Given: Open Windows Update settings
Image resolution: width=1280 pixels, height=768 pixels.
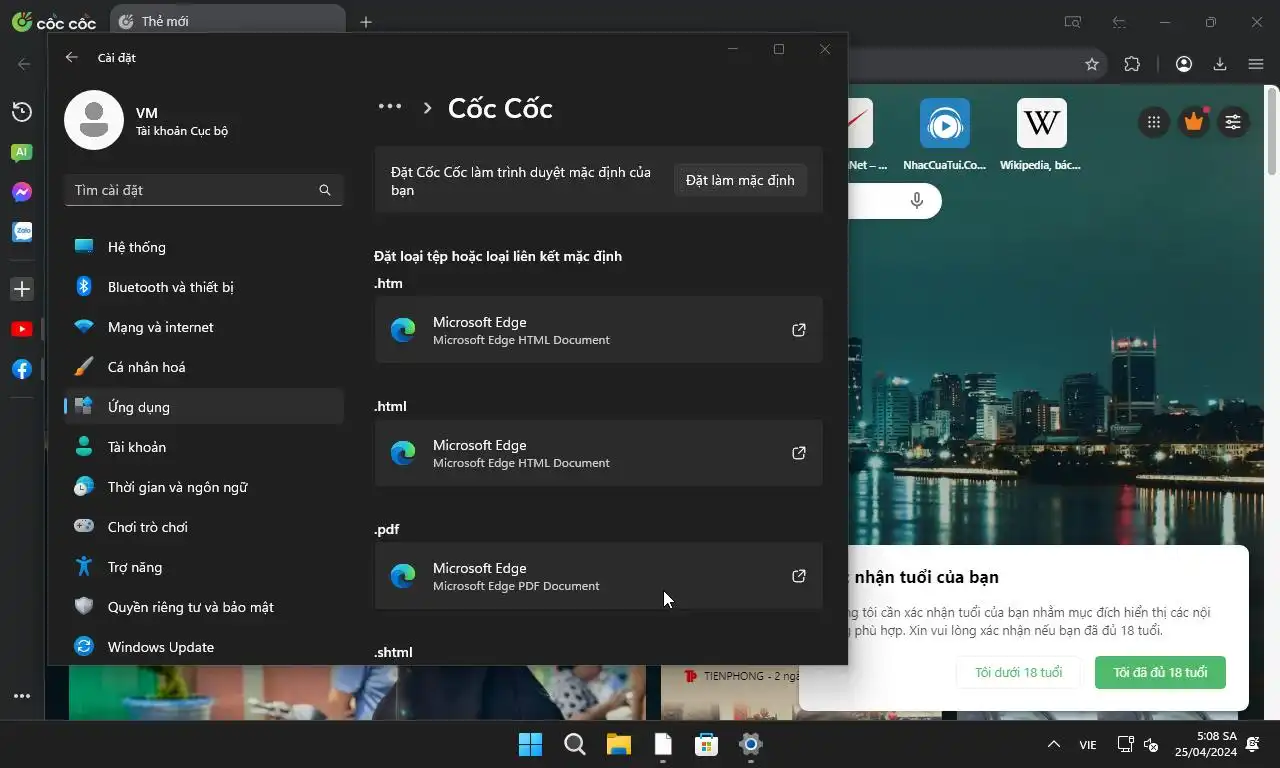Looking at the screenshot, I should (204, 647).
